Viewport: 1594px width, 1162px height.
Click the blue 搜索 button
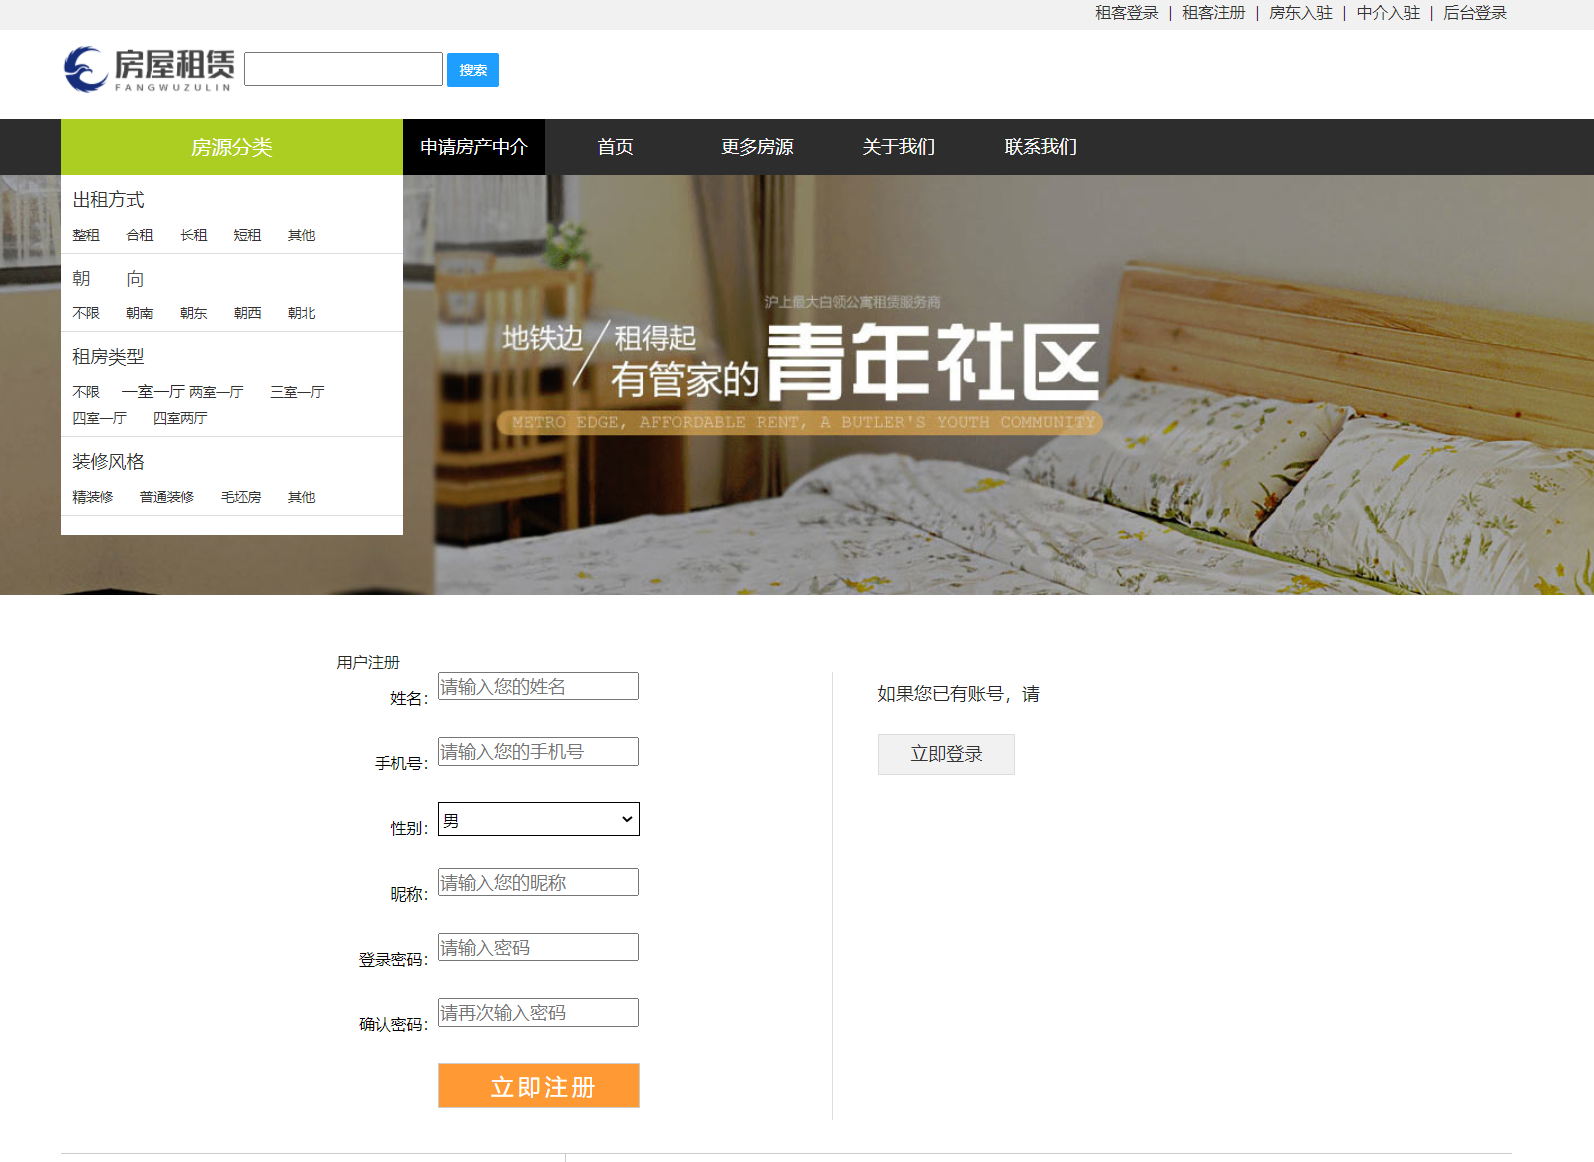tap(473, 70)
